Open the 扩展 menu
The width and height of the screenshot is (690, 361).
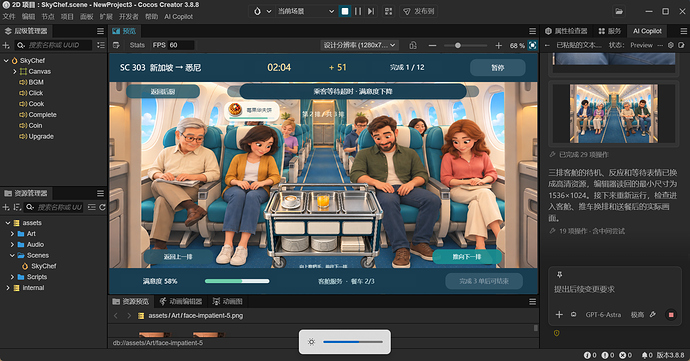(x=106, y=17)
